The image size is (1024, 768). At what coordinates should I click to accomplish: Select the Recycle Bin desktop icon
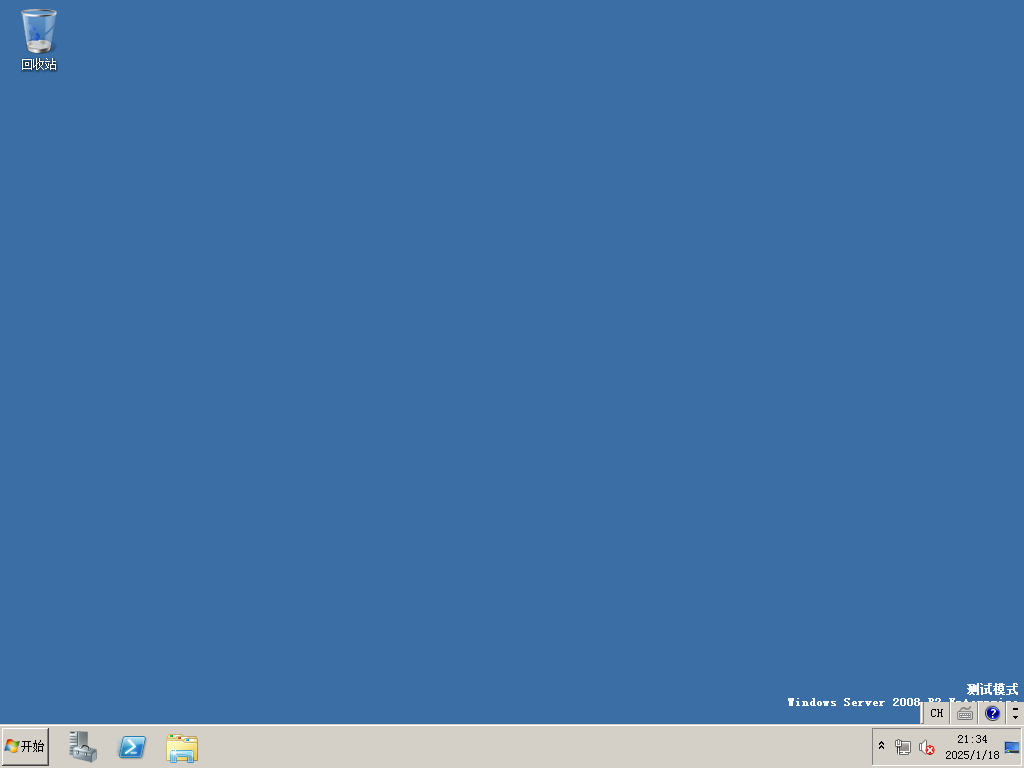pyautogui.click(x=39, y=39)
